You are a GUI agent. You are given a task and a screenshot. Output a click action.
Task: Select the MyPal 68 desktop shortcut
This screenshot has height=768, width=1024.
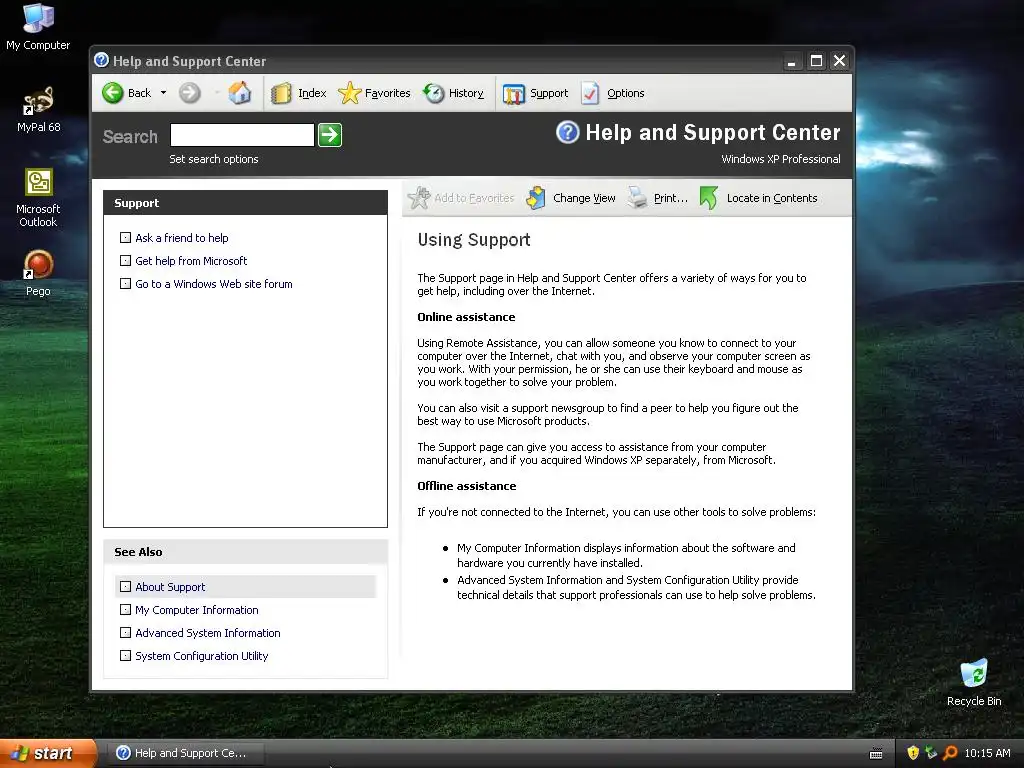tap(39, 110)
